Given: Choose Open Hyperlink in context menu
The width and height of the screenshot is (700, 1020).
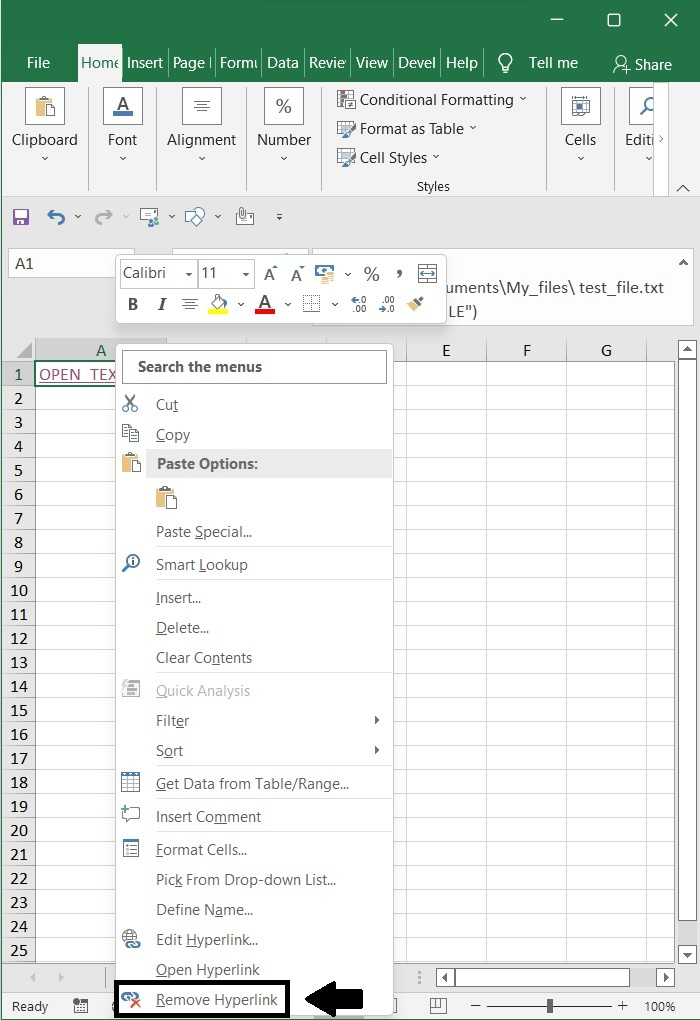Looking at the screenshot, I should tap(254, 969).
